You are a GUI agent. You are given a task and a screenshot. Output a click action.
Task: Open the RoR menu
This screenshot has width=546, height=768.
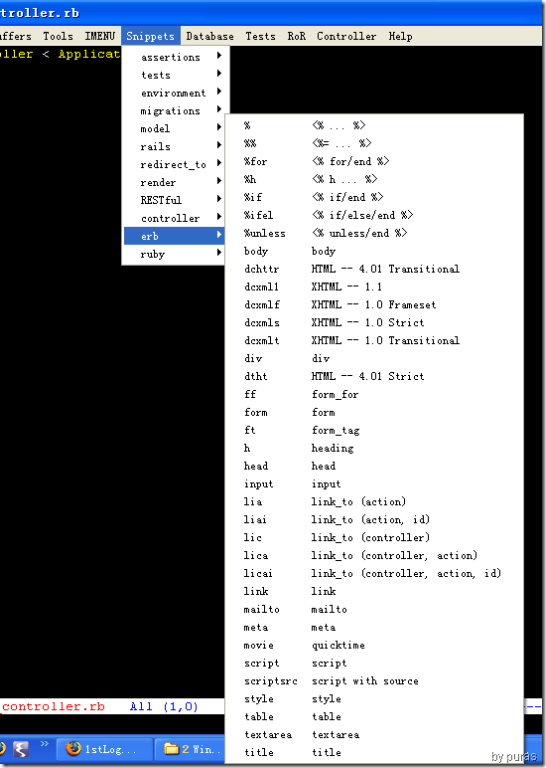(296, 36)
